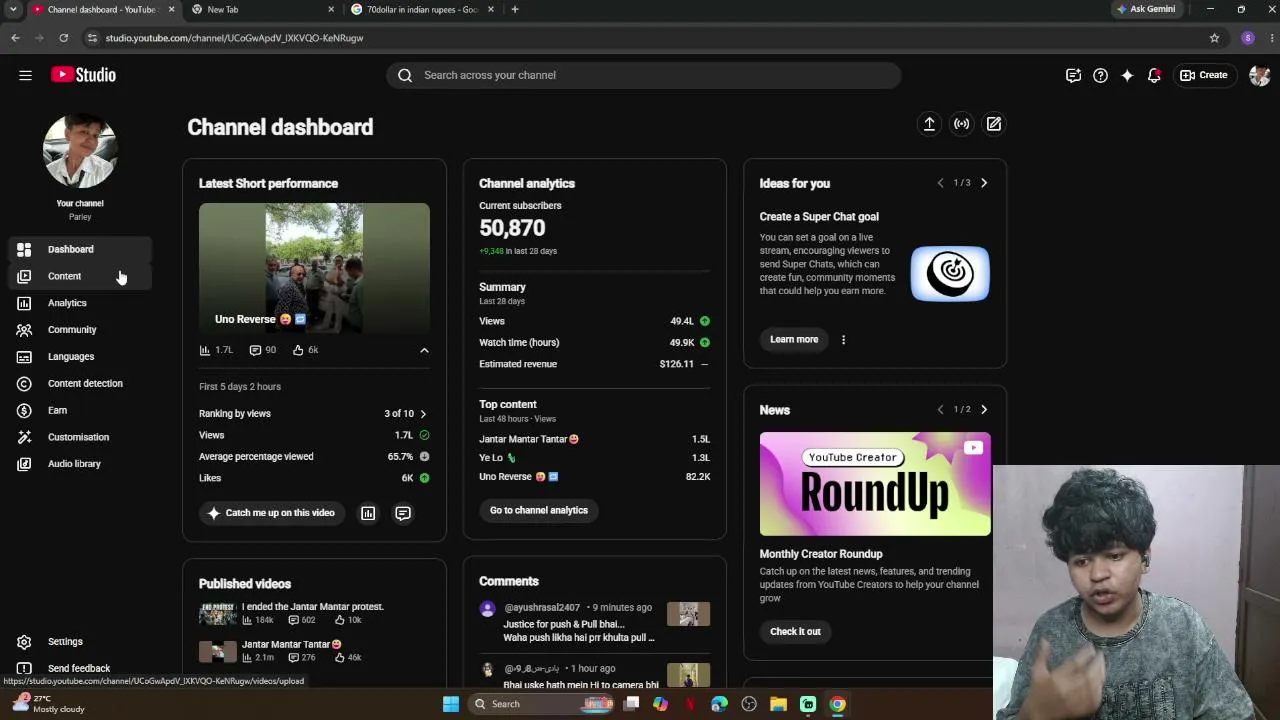Switch to the New Tab browser tab
The height and width of the screenshot is (720, 1280).
[262, 9]
